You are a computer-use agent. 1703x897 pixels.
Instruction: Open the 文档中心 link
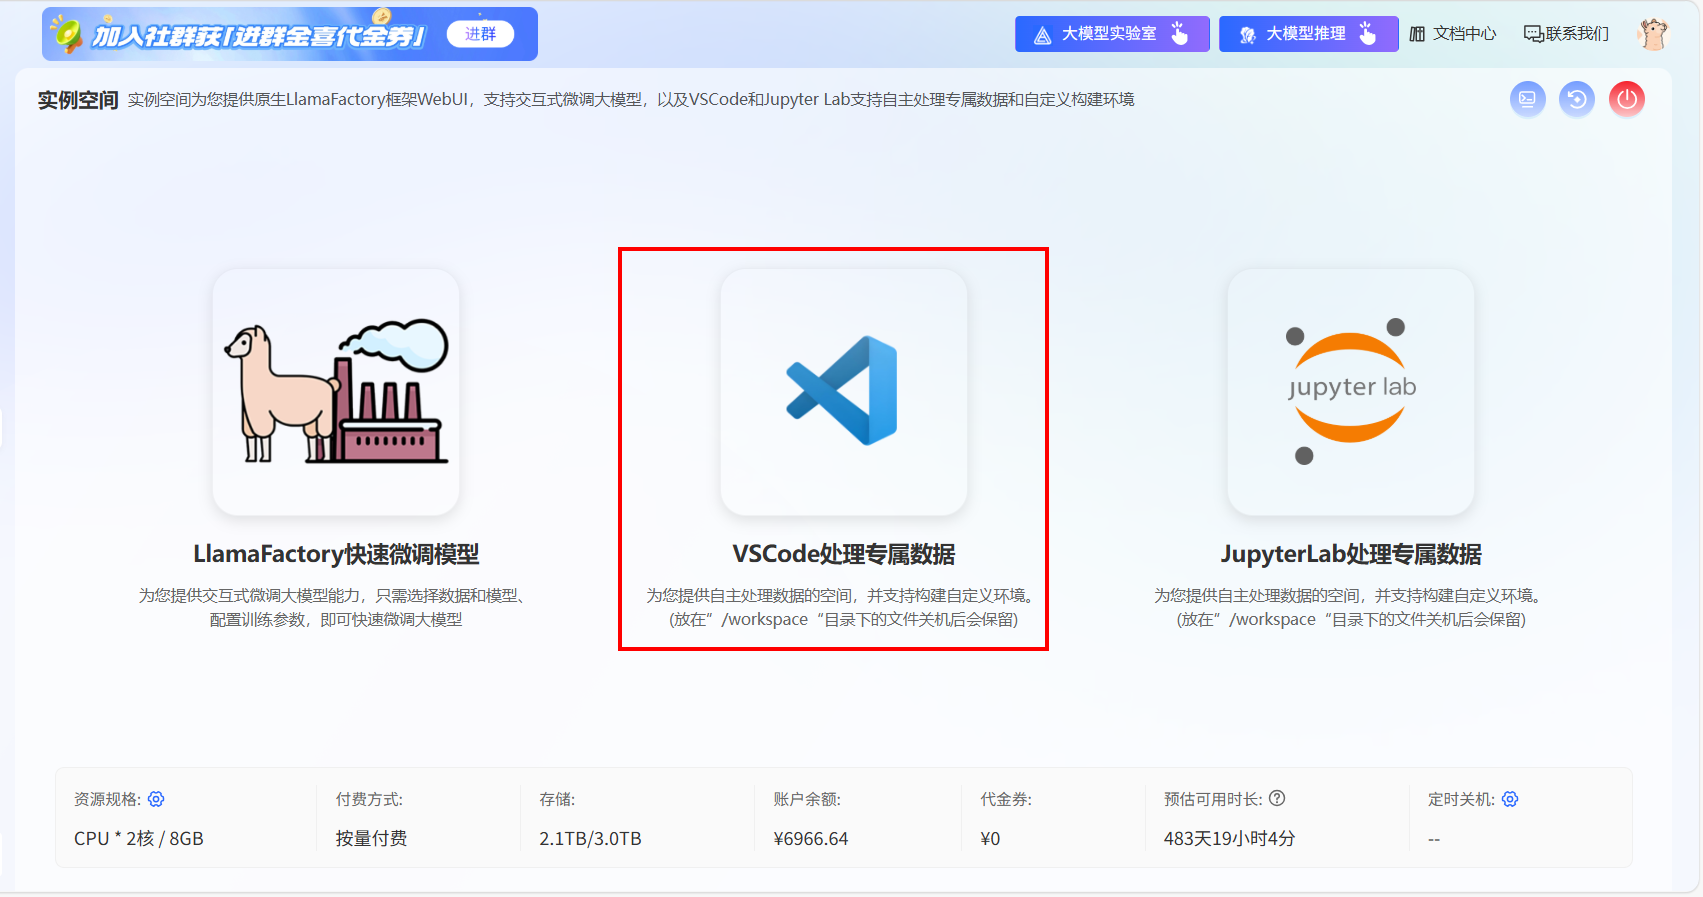[1453, 34]
